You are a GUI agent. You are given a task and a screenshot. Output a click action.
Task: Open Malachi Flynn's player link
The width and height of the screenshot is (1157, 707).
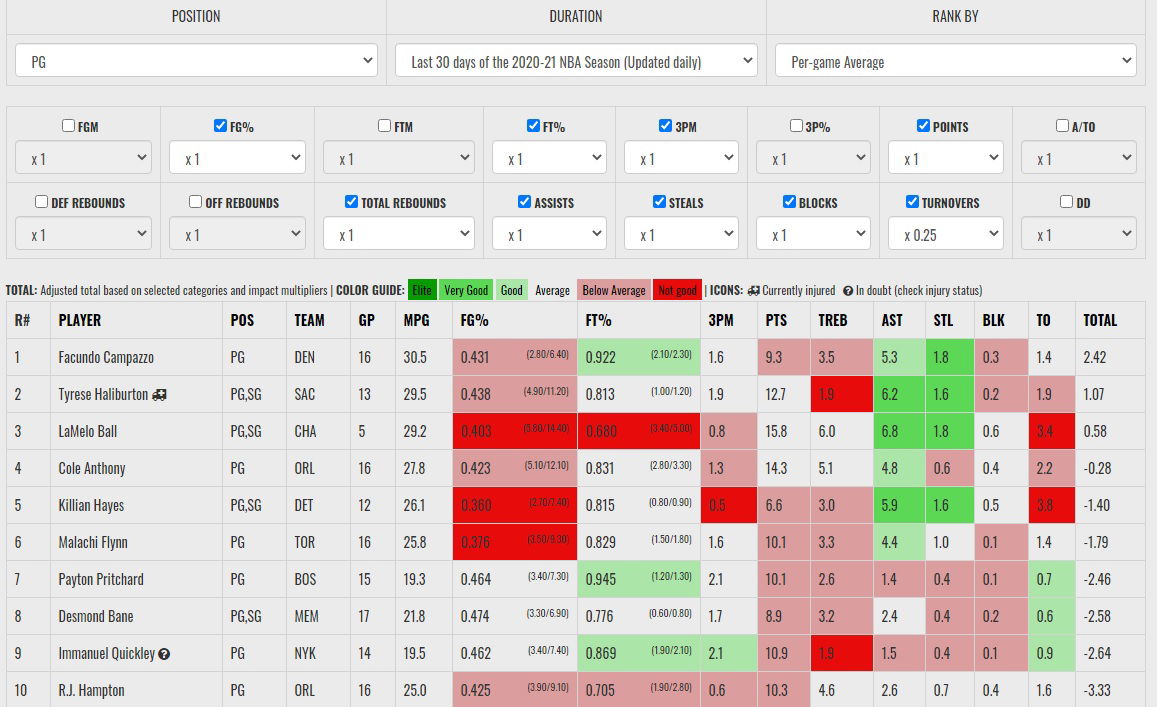tap(93, 542)
